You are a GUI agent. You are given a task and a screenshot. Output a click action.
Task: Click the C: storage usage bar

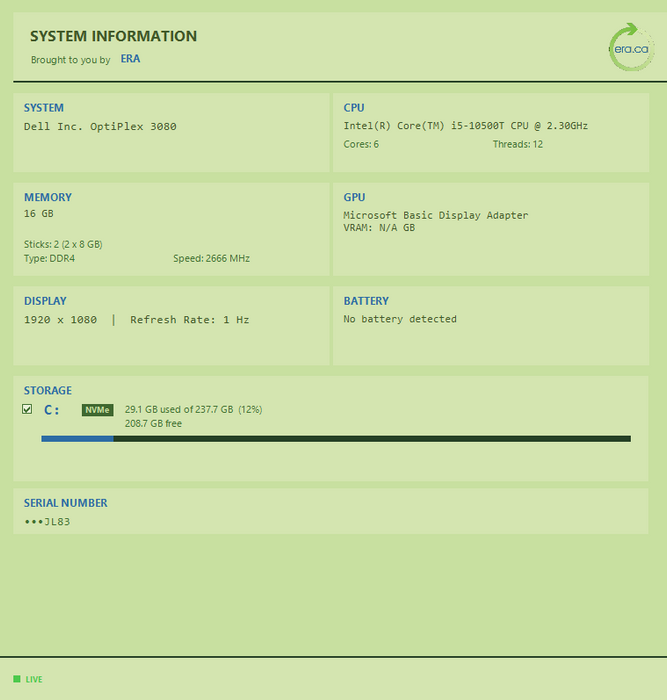(336, 439)
